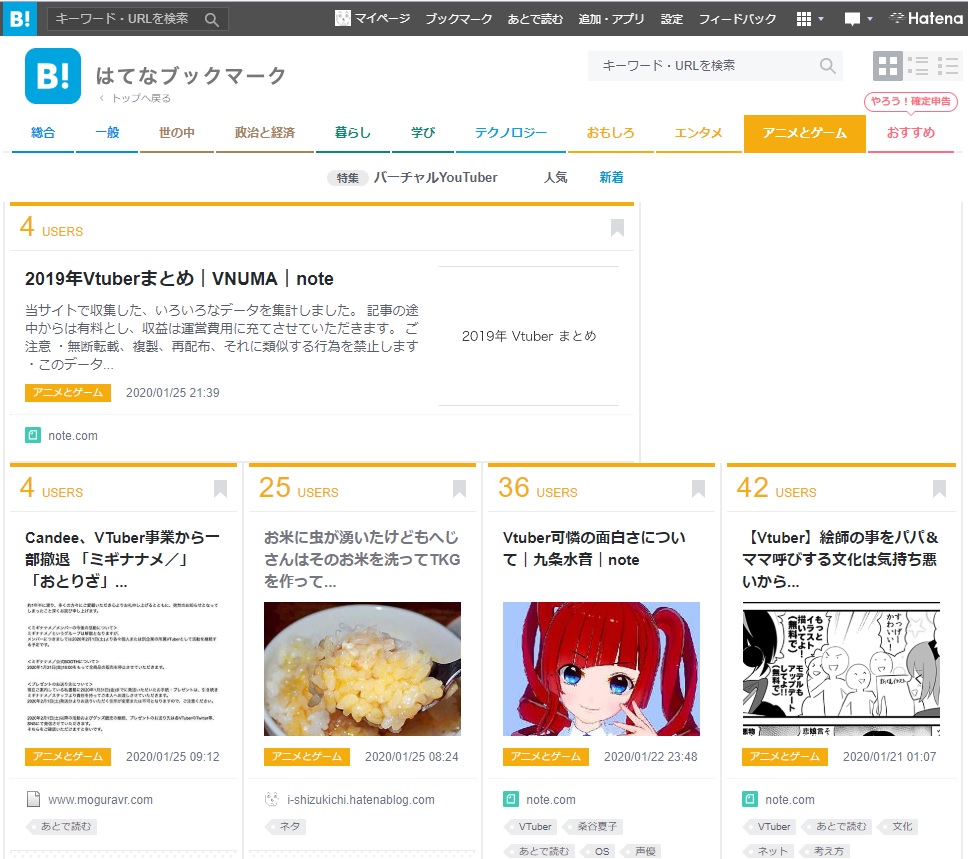The width and height of the screenshot is (968, 859).
Task: Select the 政治と経済 category tab
Action: (x=265, y=133)
